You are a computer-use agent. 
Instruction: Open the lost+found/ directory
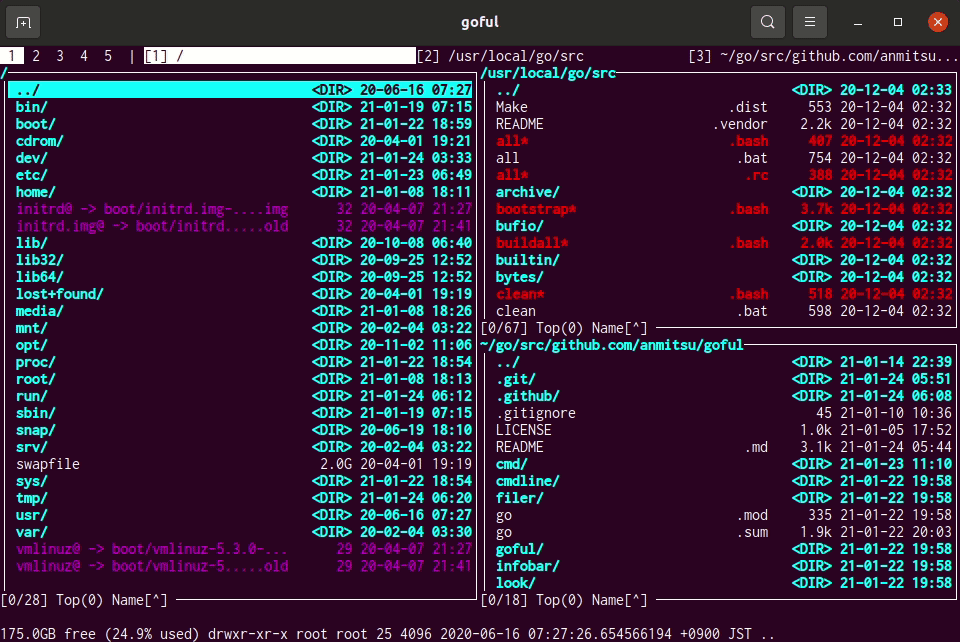pos(244,294)
